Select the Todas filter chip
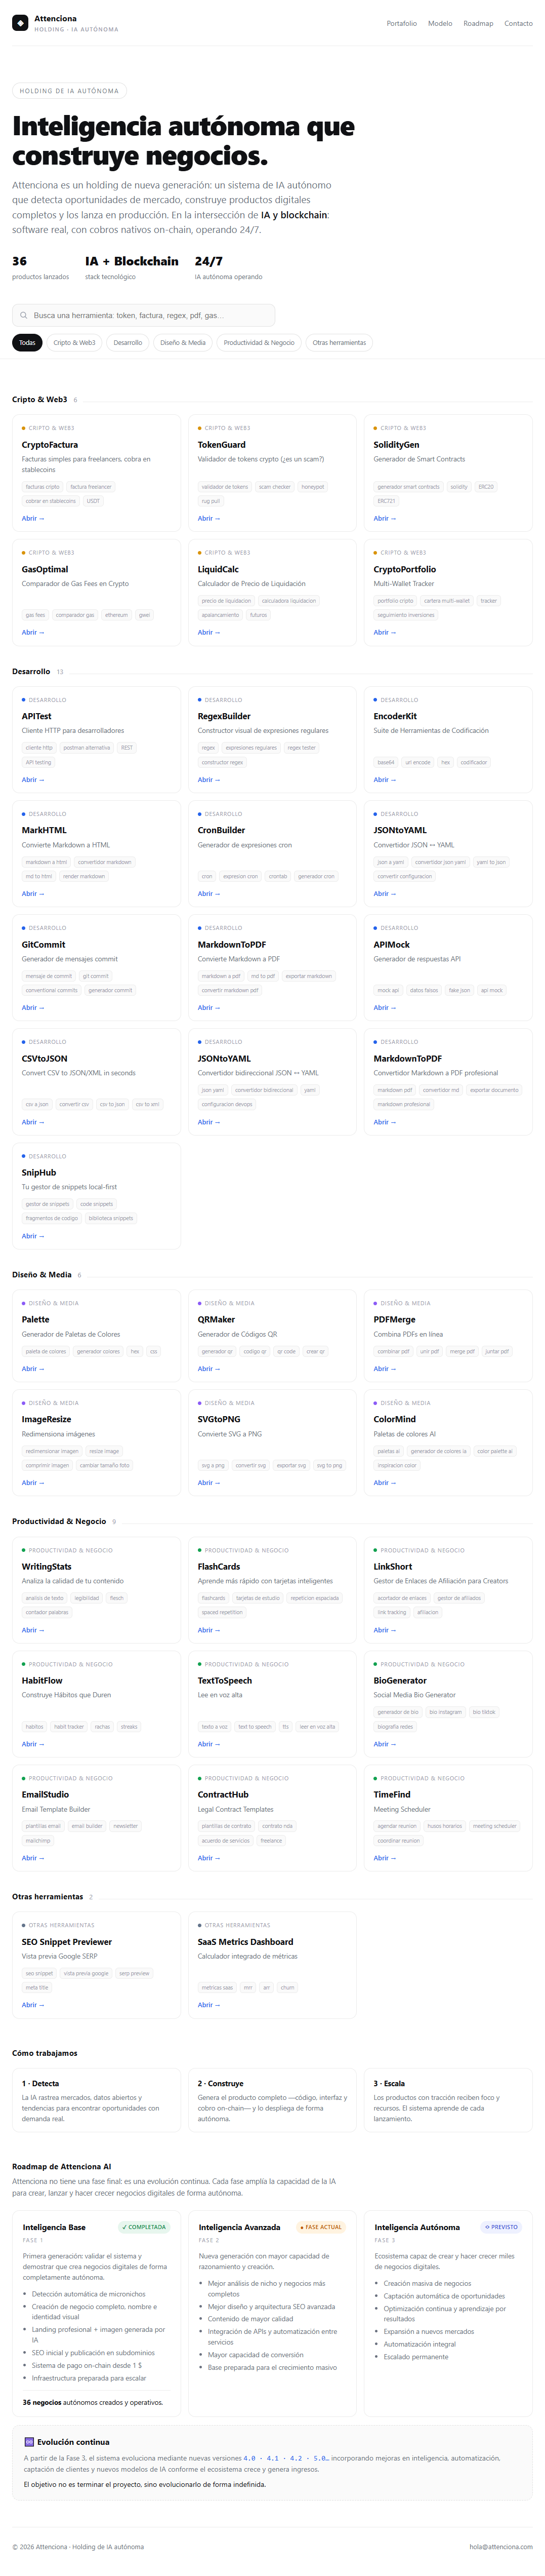The image size is (545, 2576). coord(27,342)
